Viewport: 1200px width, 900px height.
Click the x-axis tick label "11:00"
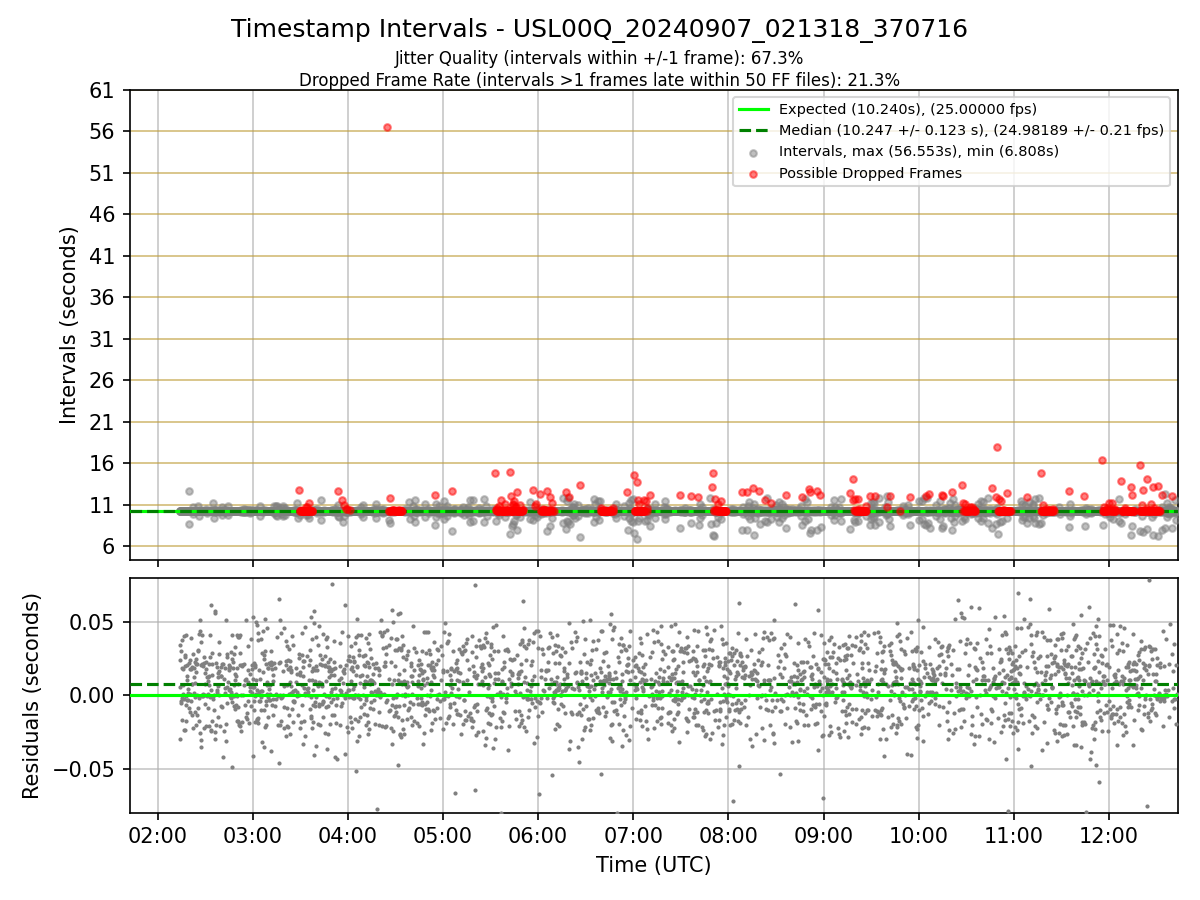click(1014, 834)
